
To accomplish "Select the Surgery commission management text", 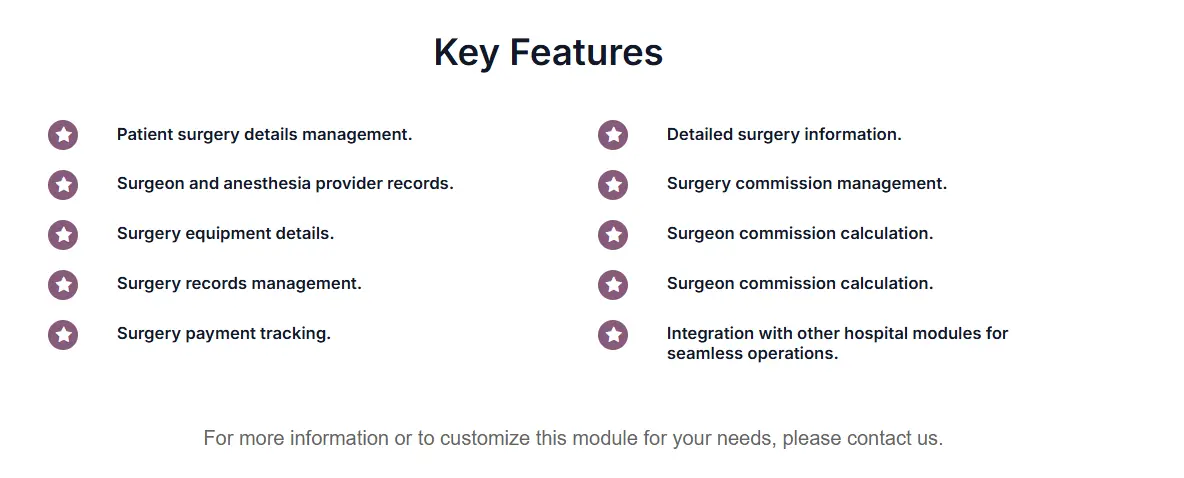I will 806,184.
